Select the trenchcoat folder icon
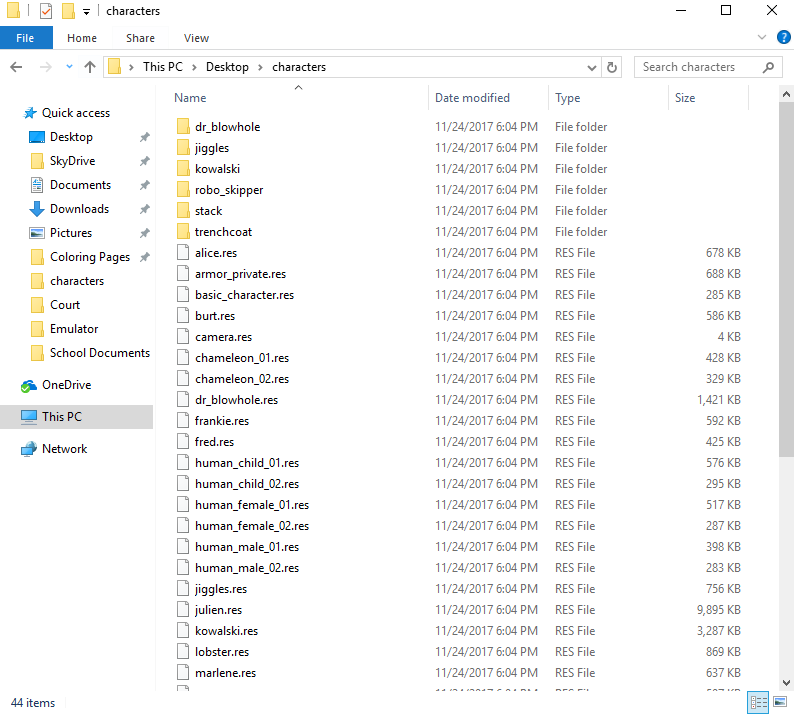This screenshot has width=794, height=714. pos(183,232)
